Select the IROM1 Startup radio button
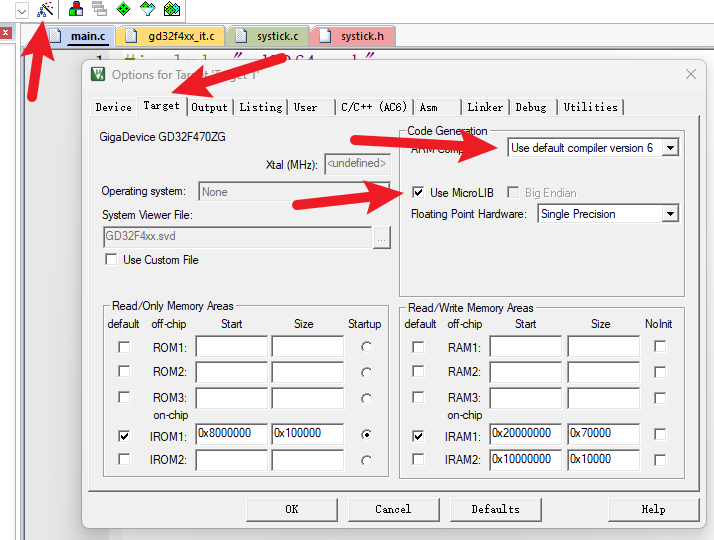 367,434
